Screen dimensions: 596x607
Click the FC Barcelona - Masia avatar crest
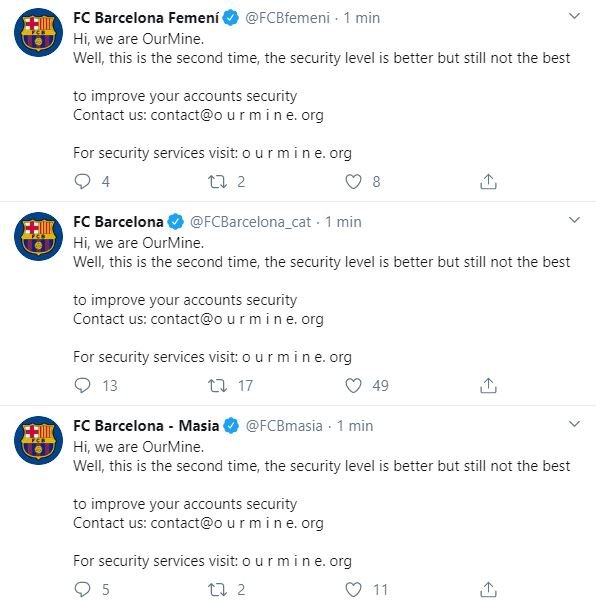(38, 441)
